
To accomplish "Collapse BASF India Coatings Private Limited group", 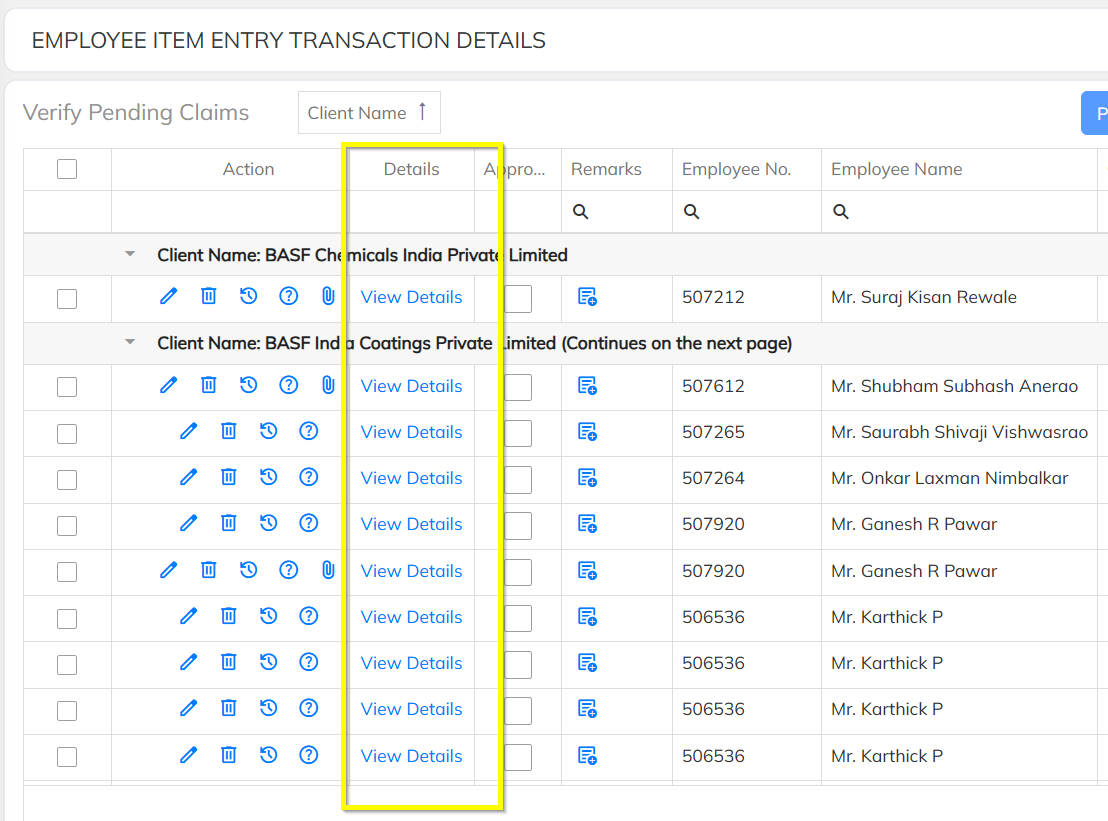I will 130,342.
